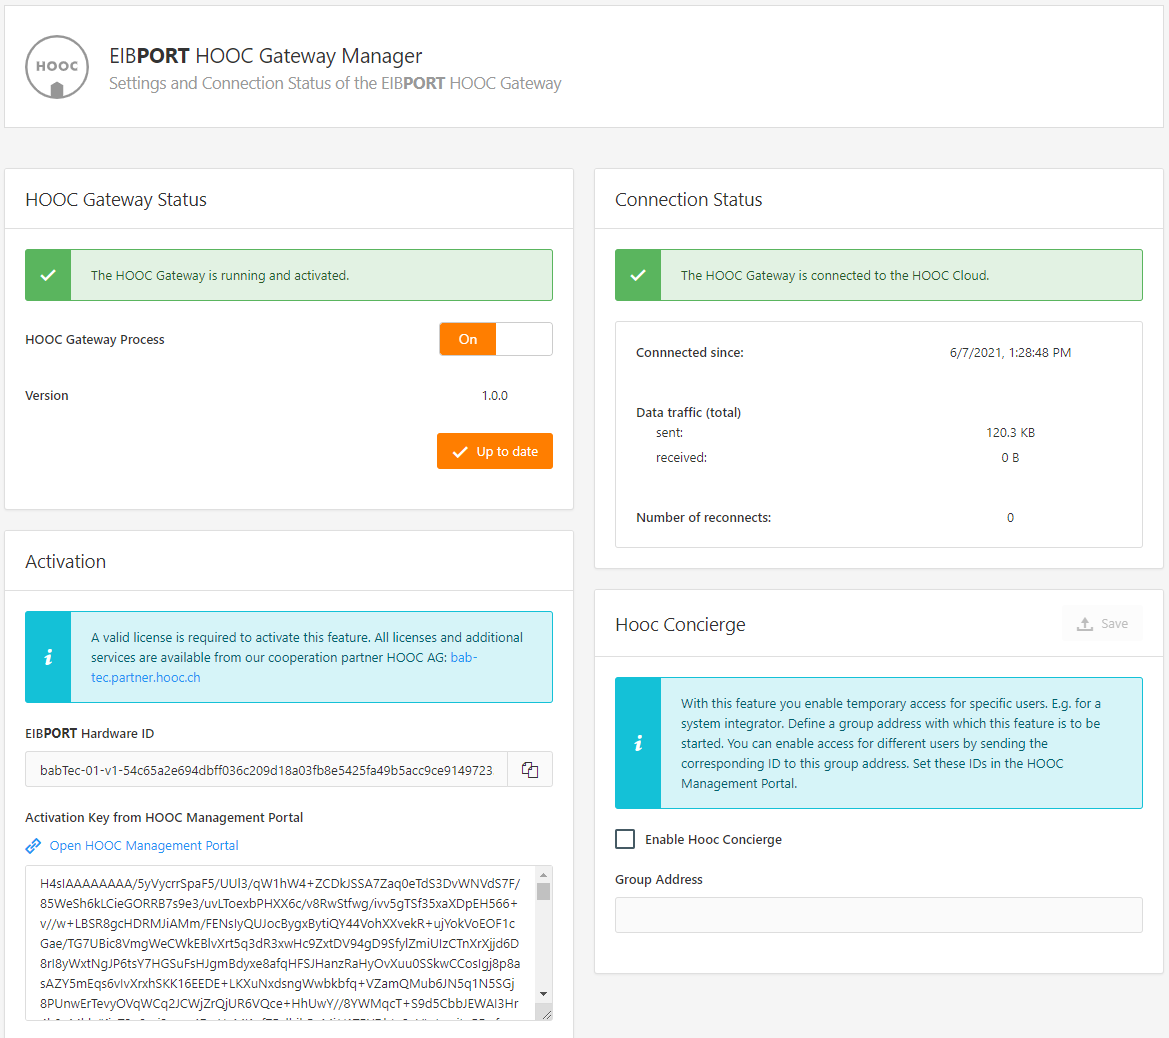This screenshot has width=1169, height=1038.
Task: Open HOOC Management Portal link
Action: [144, 846]
